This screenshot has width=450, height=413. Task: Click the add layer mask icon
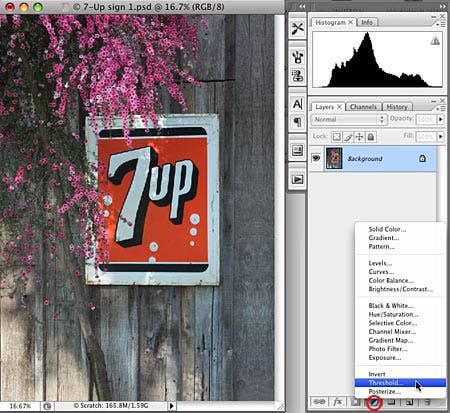point(356,402)
